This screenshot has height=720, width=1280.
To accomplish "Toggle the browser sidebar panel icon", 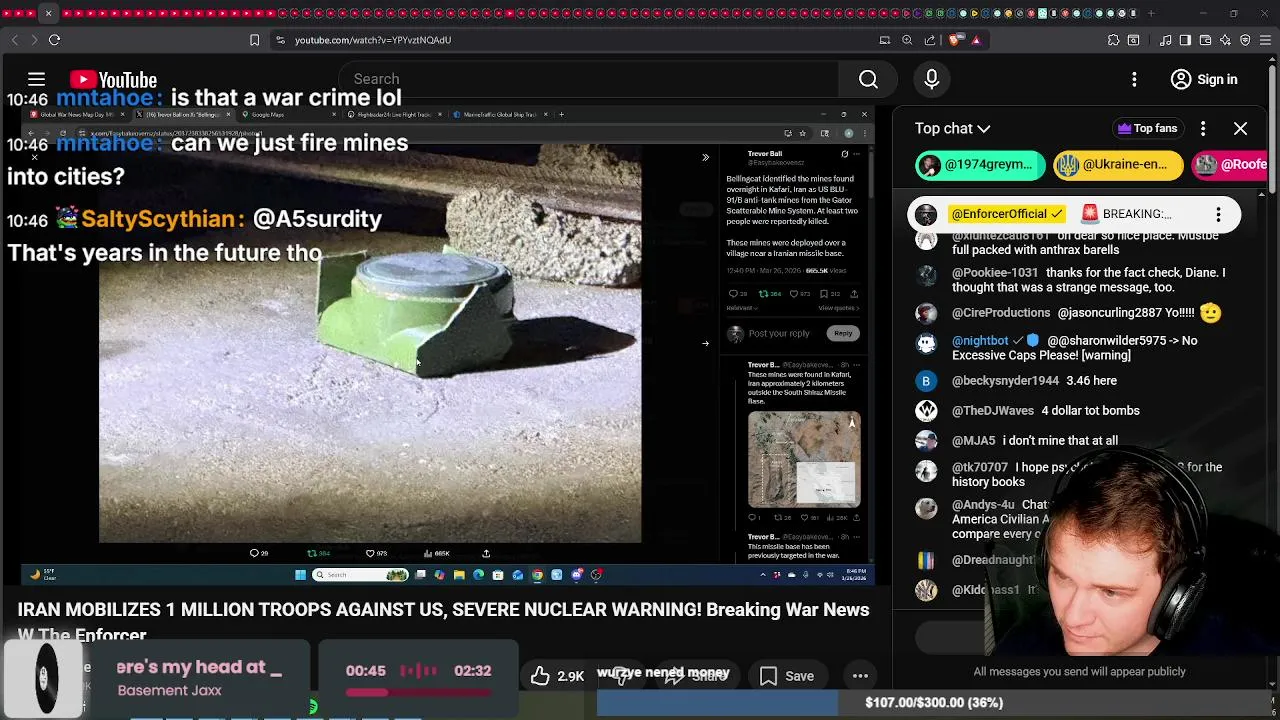I will (1185, 40).
